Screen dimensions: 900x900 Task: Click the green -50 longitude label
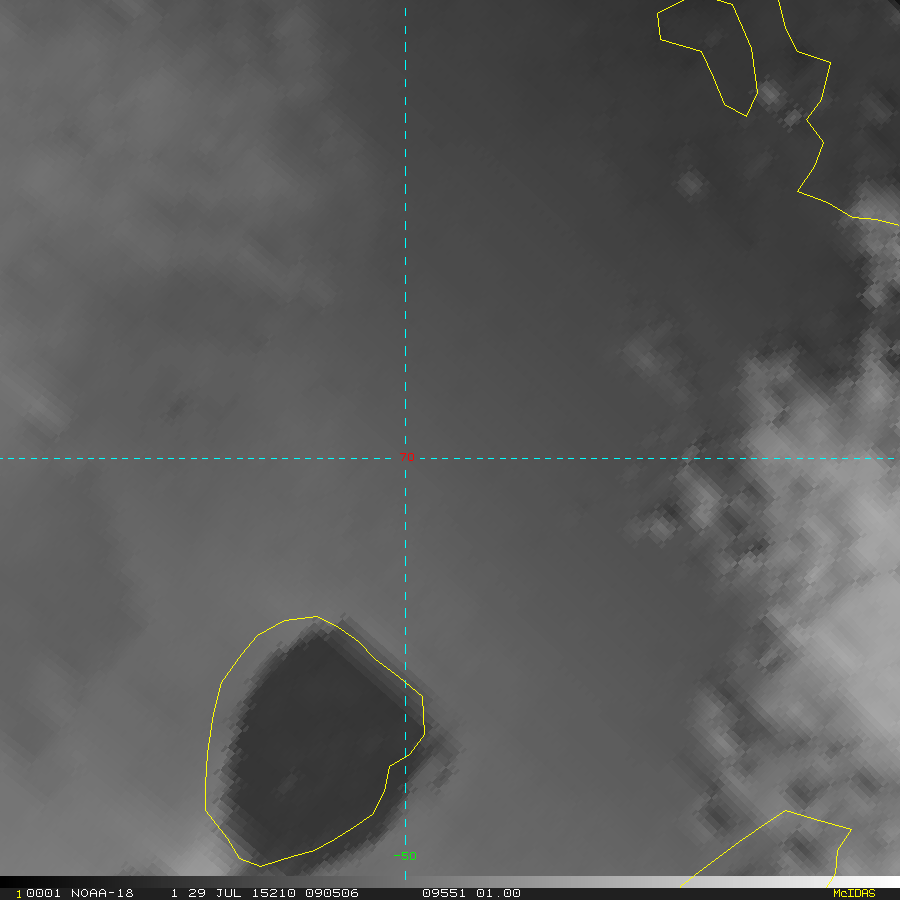tap(405, 856)
